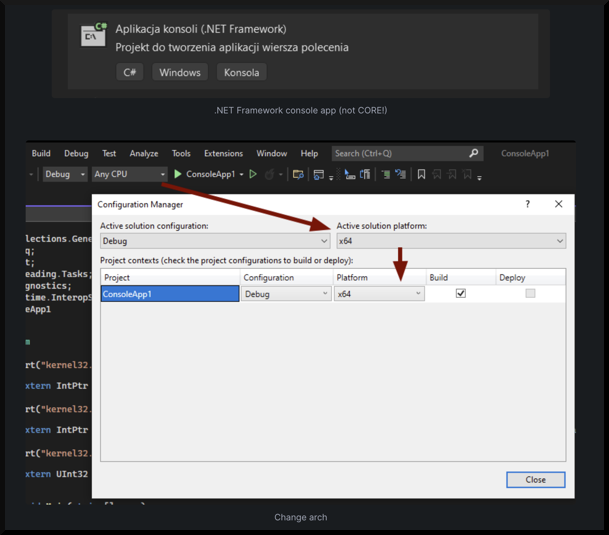Click the uncomment selection toolbar icon
This screenshot has width=609, height=535.
tap(400, 174)
